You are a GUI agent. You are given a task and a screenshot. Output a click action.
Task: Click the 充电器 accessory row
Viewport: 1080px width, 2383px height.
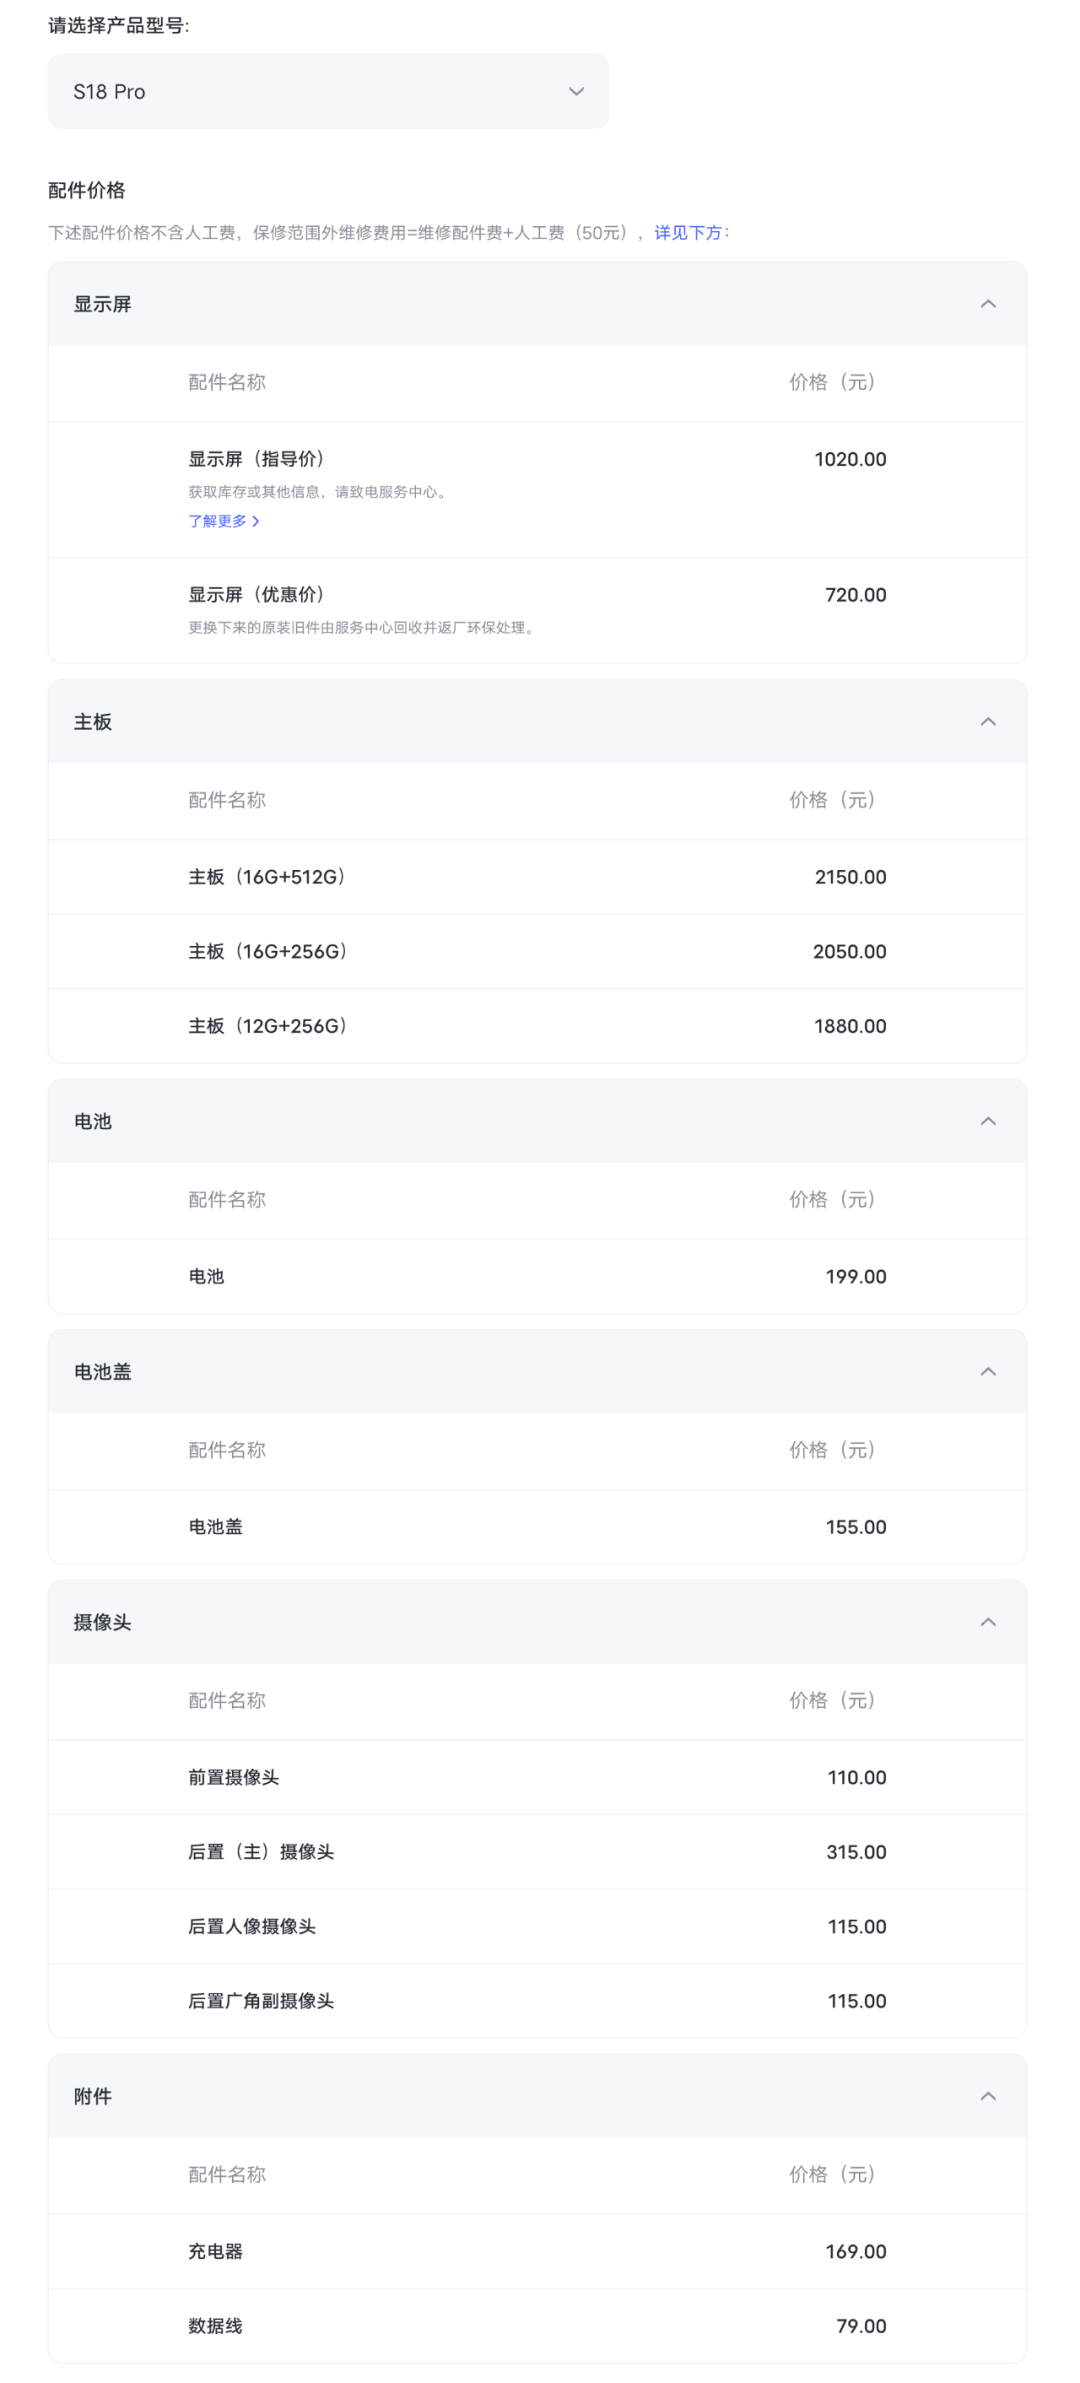[x=537, y=2251]
